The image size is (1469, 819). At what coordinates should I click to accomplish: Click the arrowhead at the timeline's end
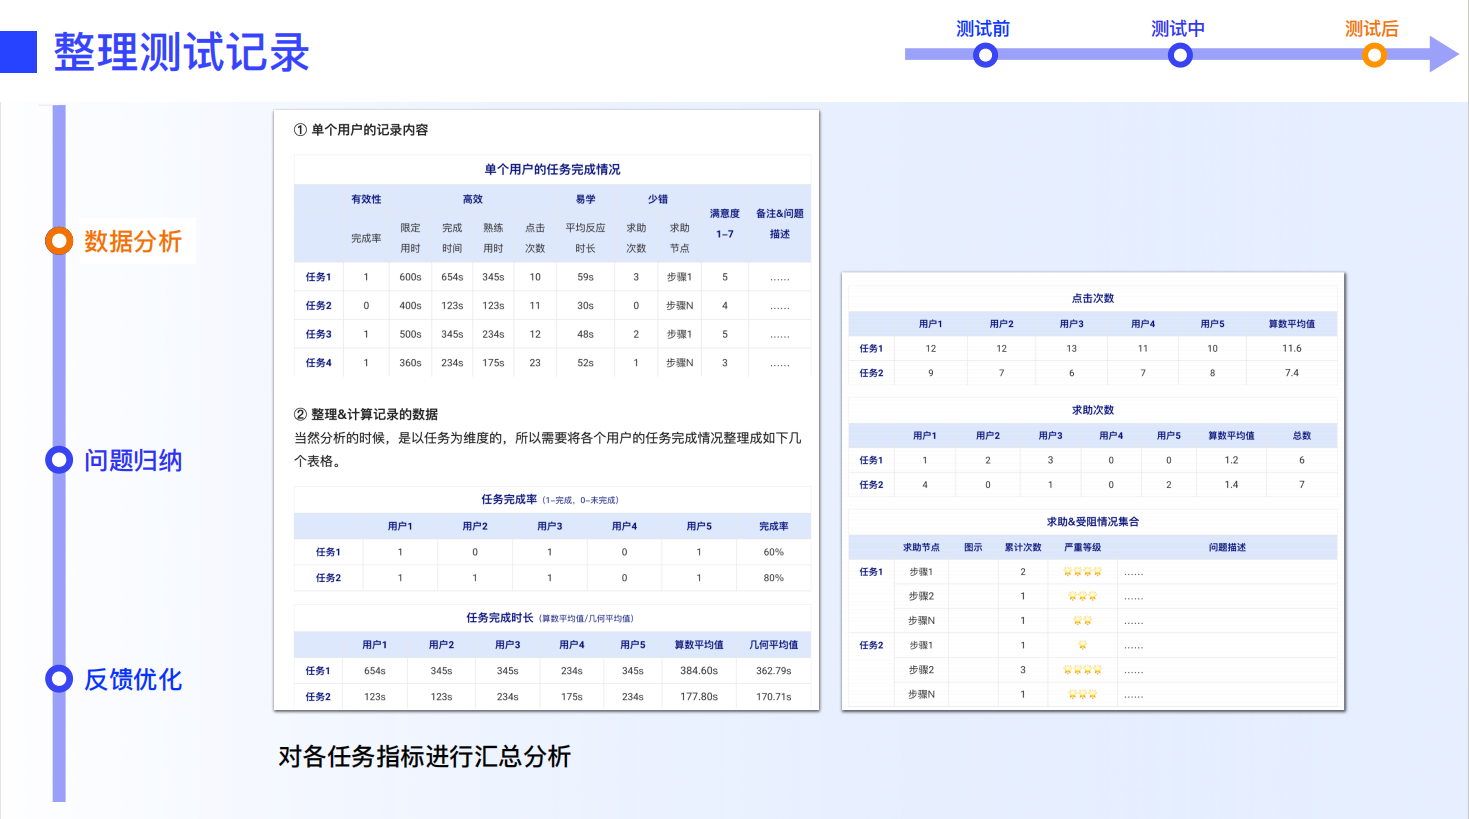pos(1440,54)
